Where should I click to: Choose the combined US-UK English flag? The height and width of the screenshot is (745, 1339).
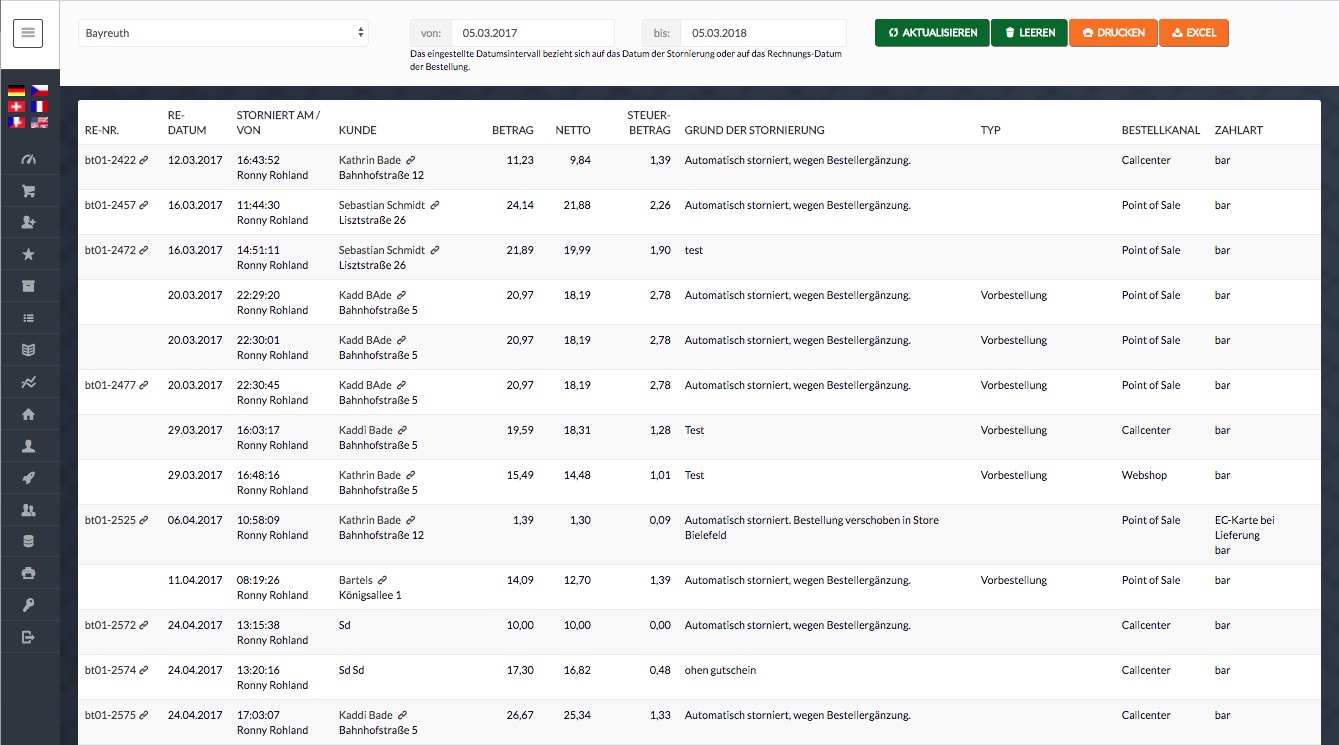coord(40,122)
